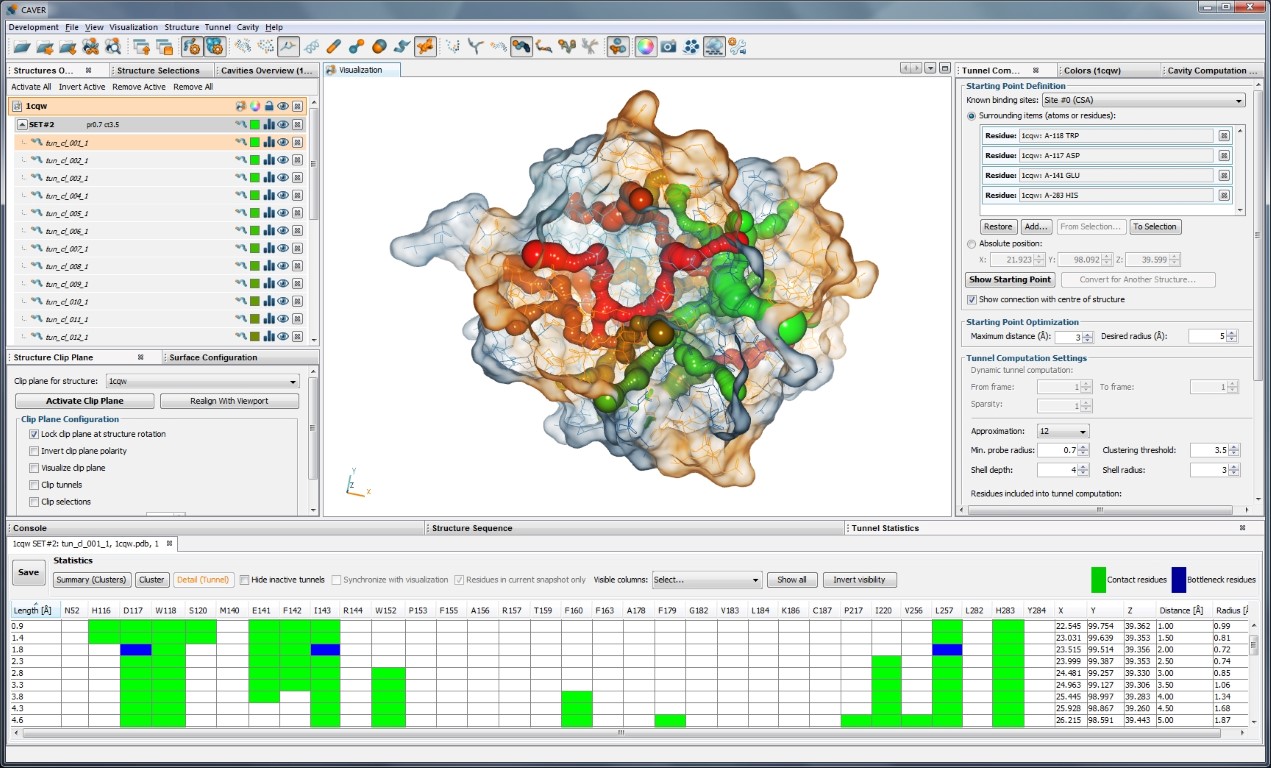Open the Visible columns Select dropdown
This screenshot has height=768, width=1271.
706,580
